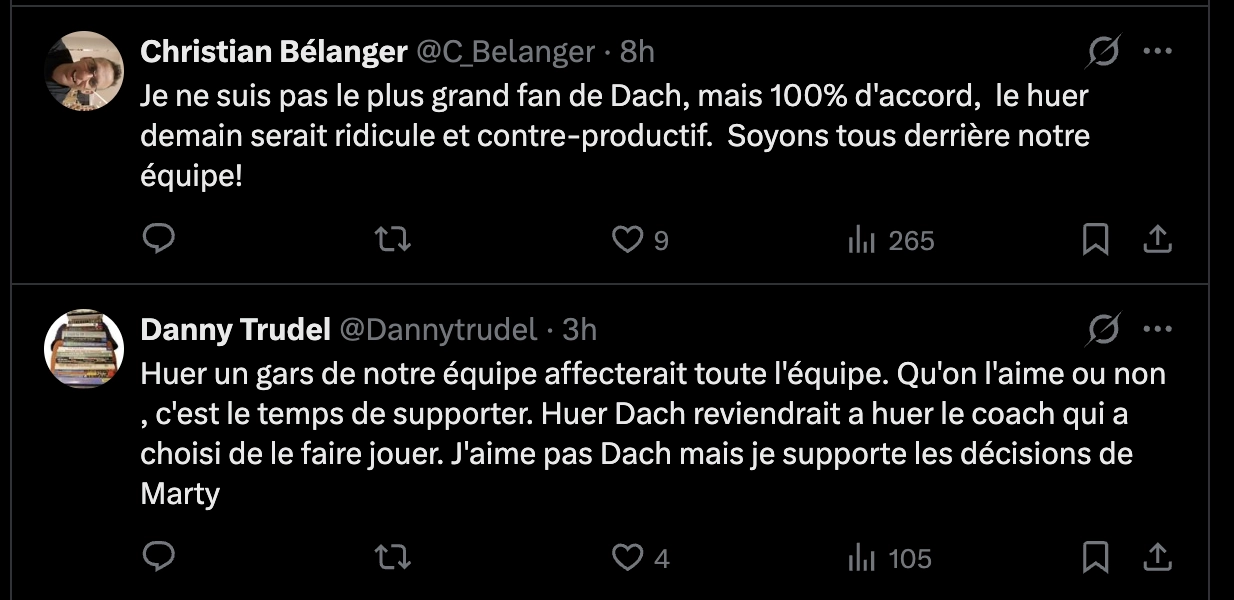View analytics on Christian Bélanger's tweet

pyautogui.click(x=861, y=240)
